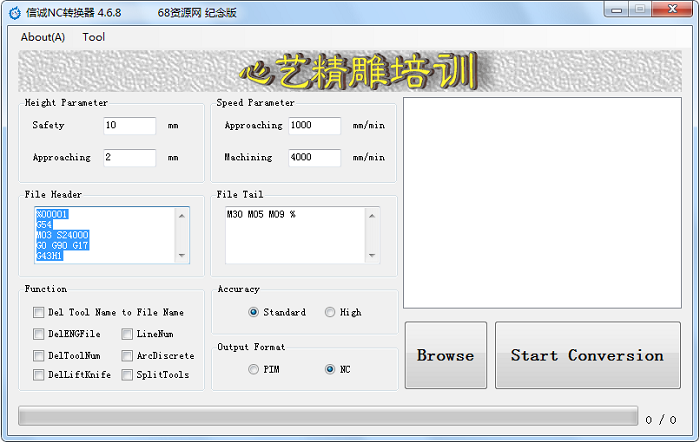
Task: Select PIM output format
Action: 254,370
